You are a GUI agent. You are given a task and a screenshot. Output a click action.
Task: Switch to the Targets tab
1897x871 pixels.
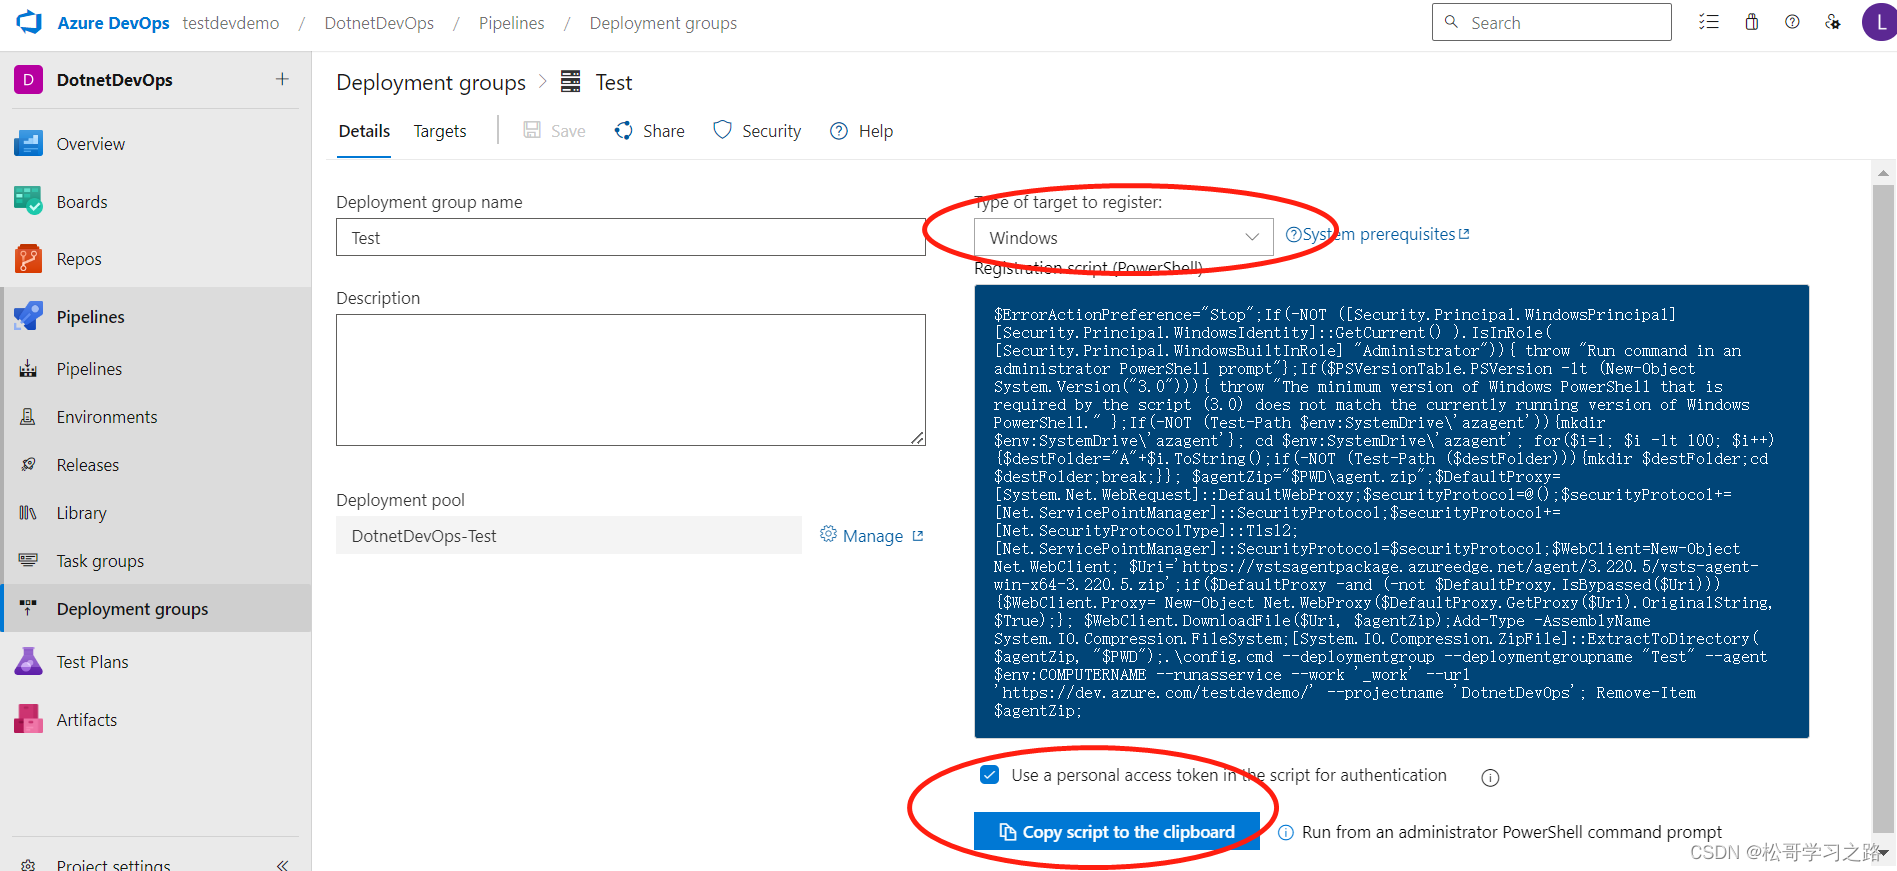pos(440,131)
